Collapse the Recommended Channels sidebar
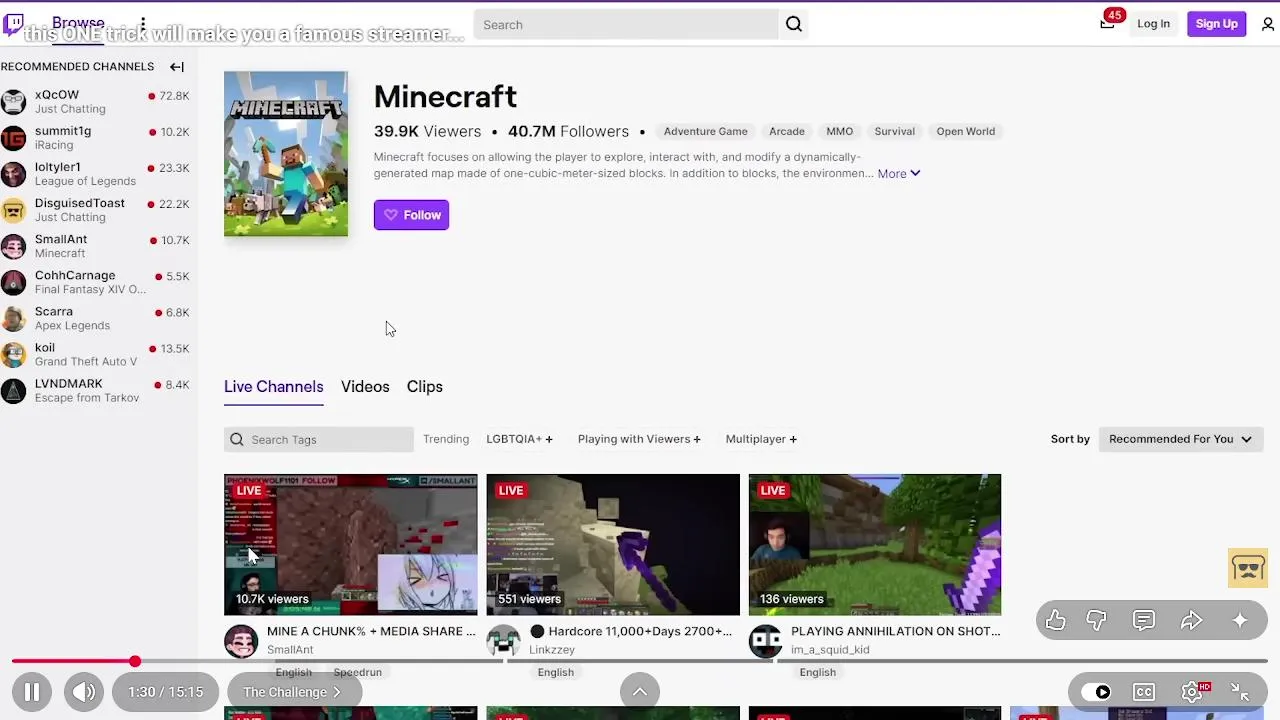This screenshot has width=1280, height=720. (177, 67)
